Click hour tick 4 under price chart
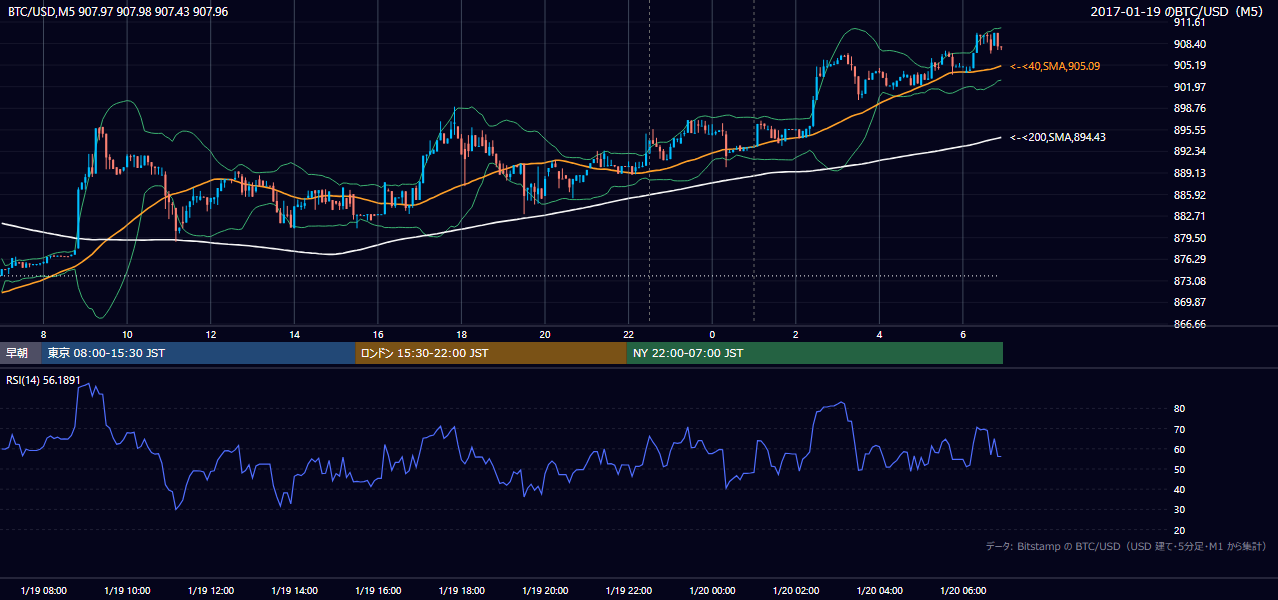1278x600 pixels. tap(879, 334)
